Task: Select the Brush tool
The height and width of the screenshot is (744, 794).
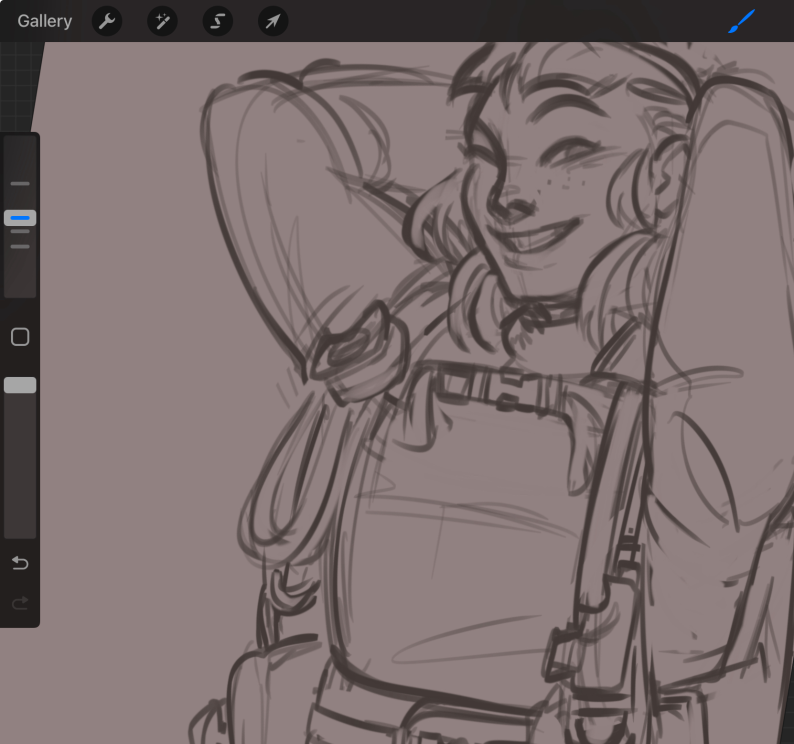Action: coord(742,21)
